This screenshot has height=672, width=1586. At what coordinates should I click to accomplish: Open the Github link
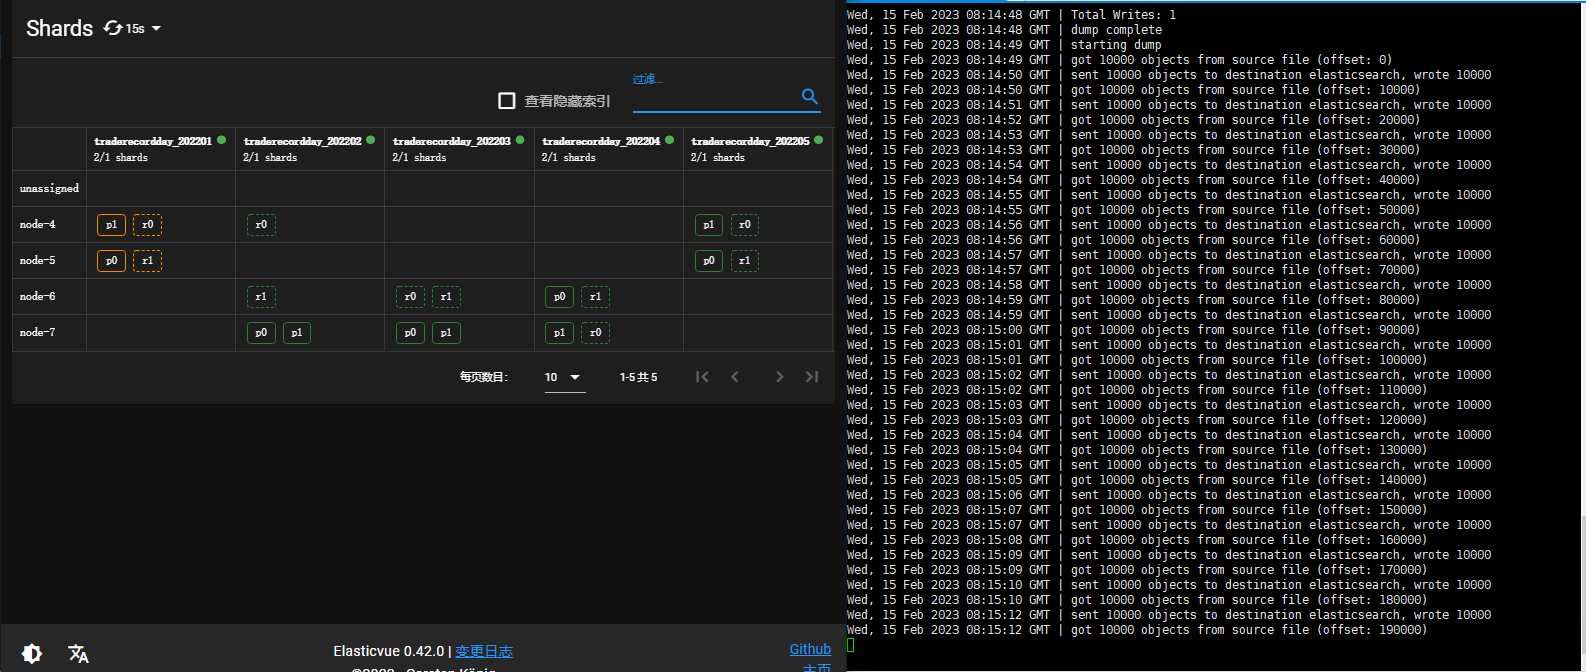[x=810, y=649]
